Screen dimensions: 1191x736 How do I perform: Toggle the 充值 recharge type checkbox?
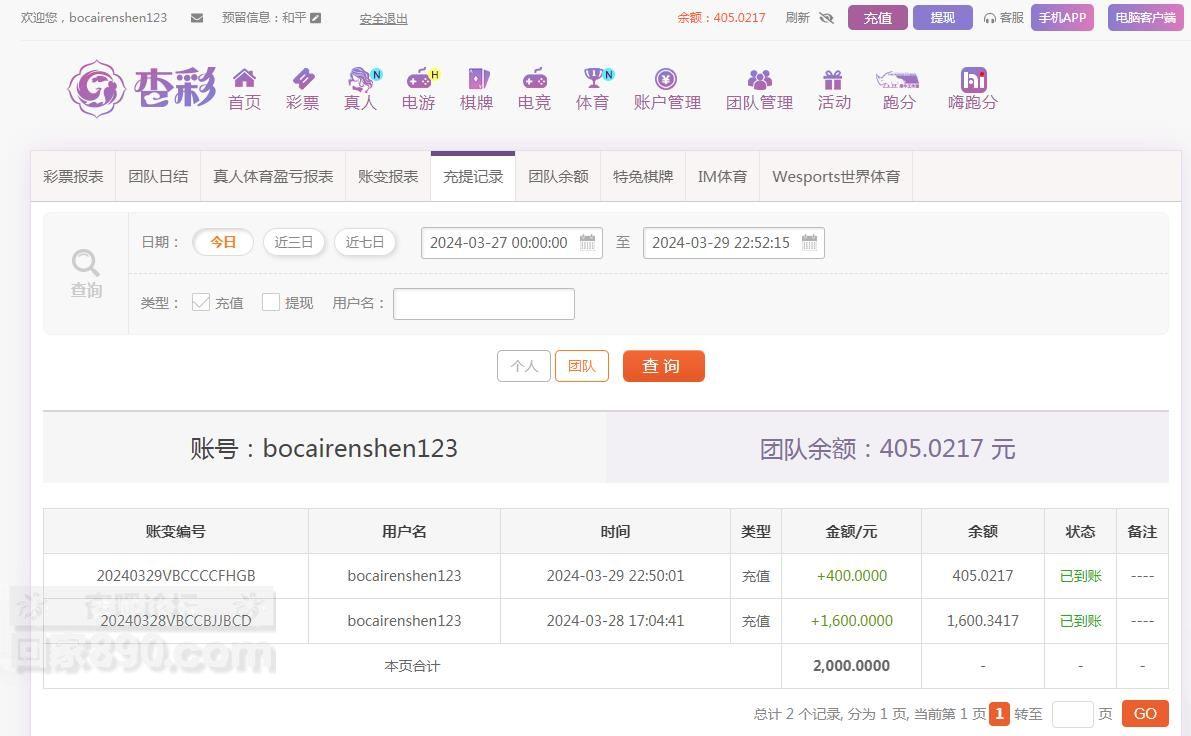point(201,302)
